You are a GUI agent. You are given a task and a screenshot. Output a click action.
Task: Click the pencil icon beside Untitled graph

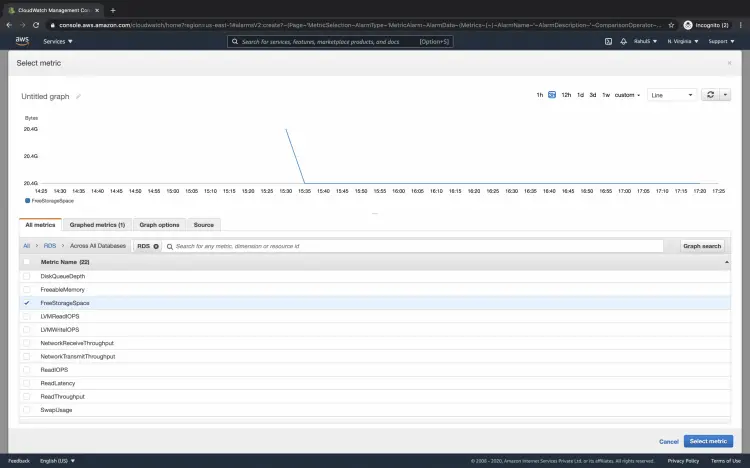point(78,96)
